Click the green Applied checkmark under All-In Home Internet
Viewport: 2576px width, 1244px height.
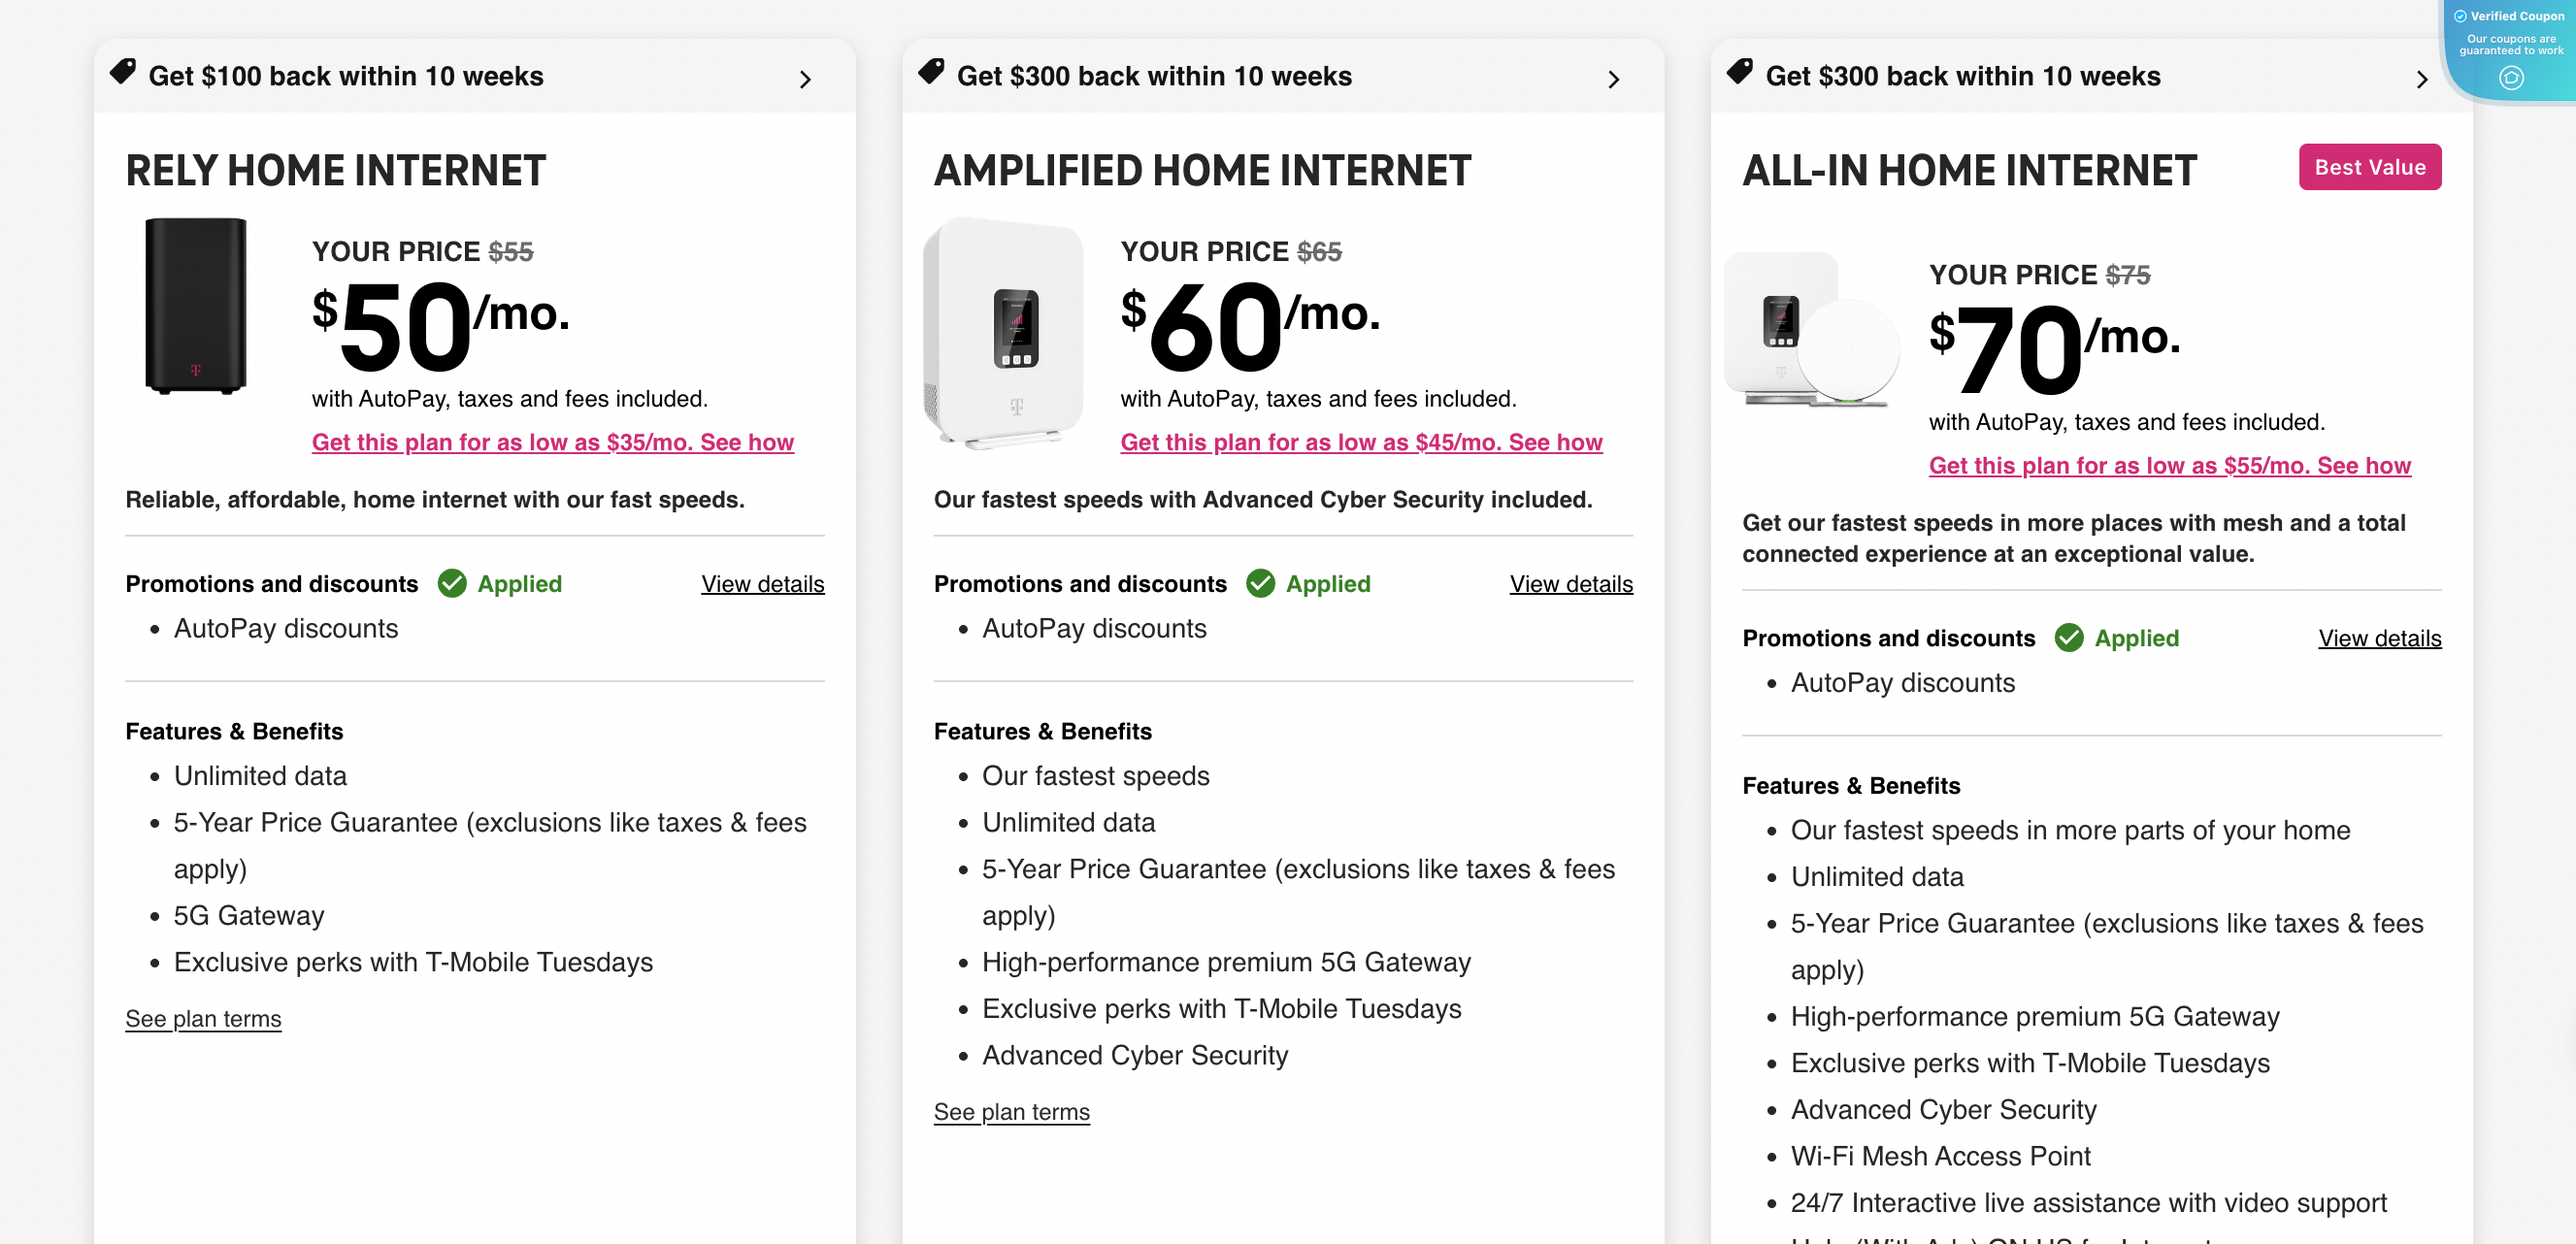tap(2070, 638)
